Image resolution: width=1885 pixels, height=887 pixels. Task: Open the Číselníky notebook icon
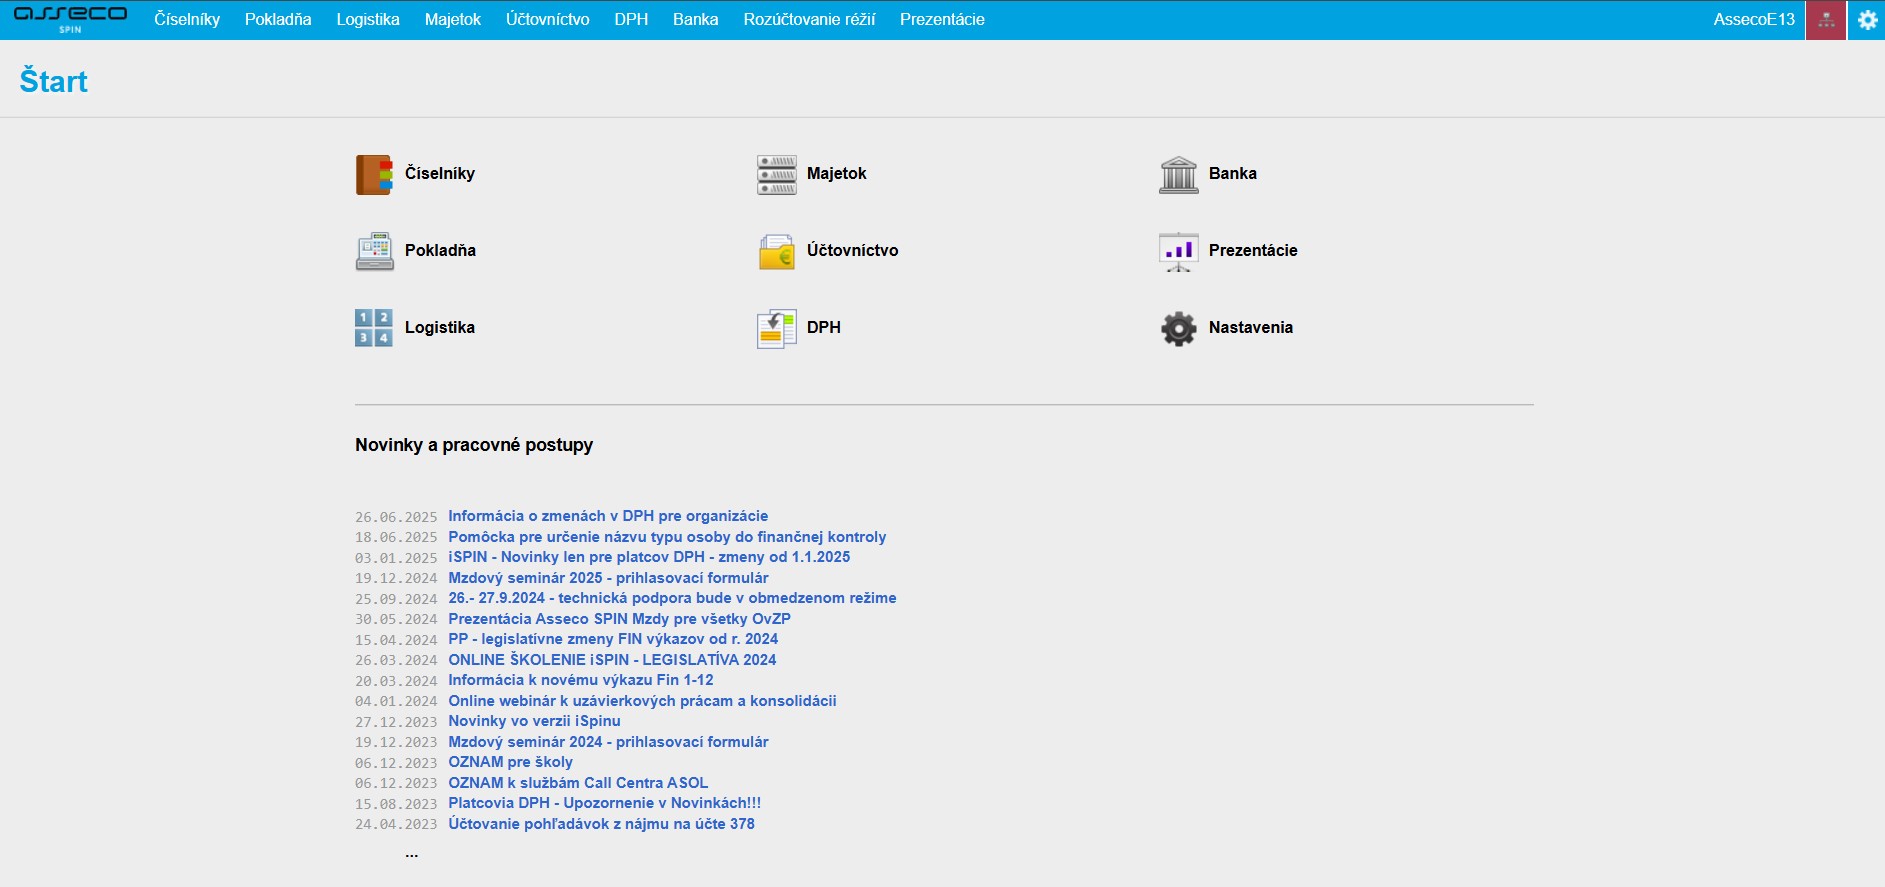pos(374,174)
